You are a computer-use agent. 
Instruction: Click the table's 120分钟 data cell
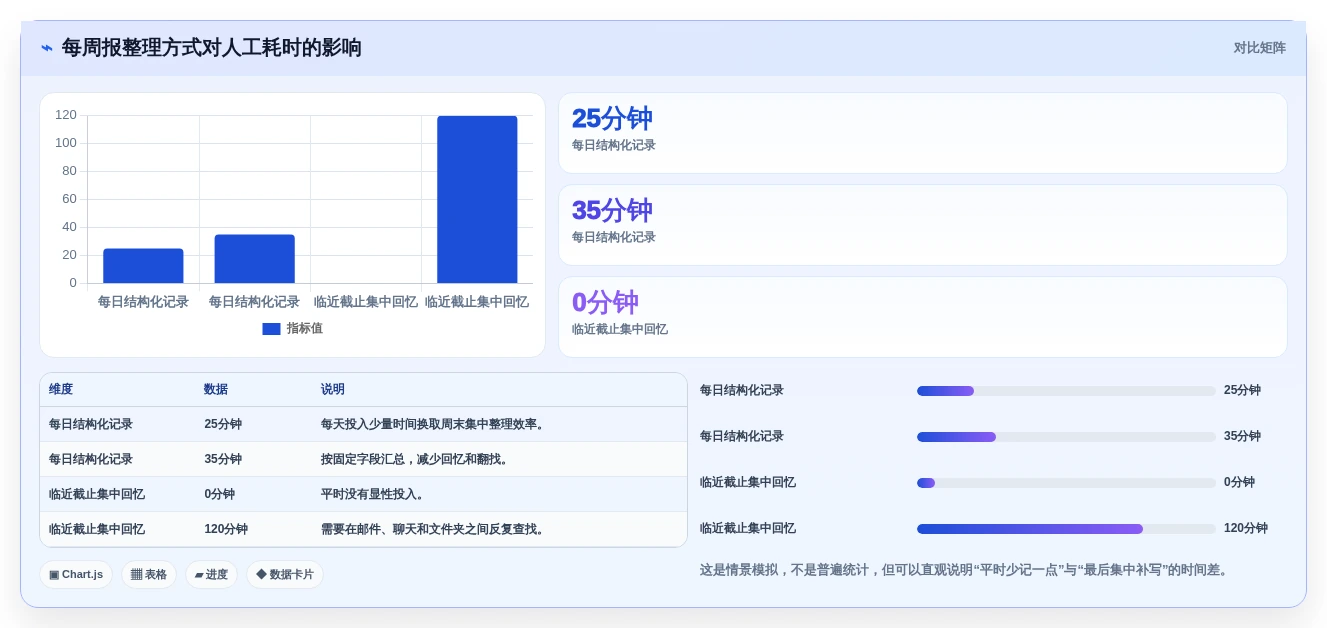click(226, 530)
